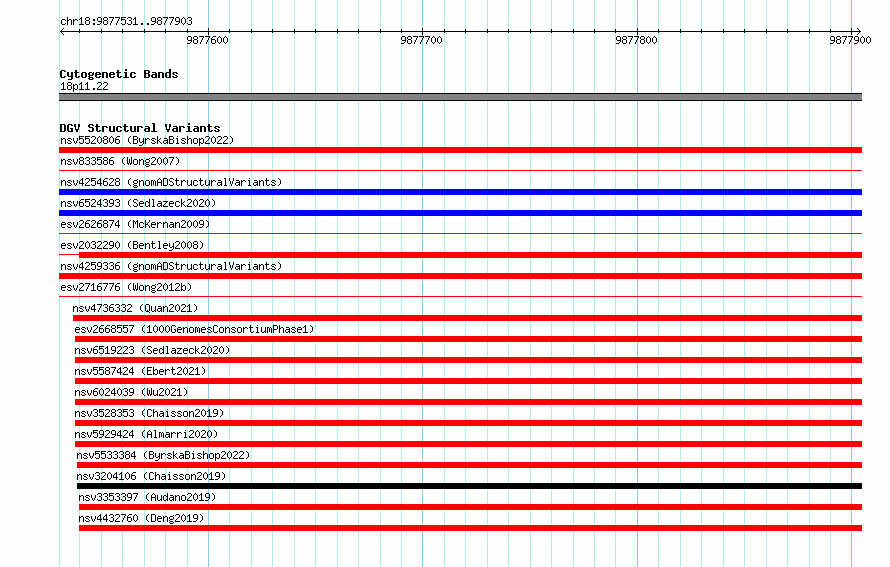Screen dimensions: 890x567
Task: Select nsv3528353 (Chaisson2019) label
Action: [149, 413]
